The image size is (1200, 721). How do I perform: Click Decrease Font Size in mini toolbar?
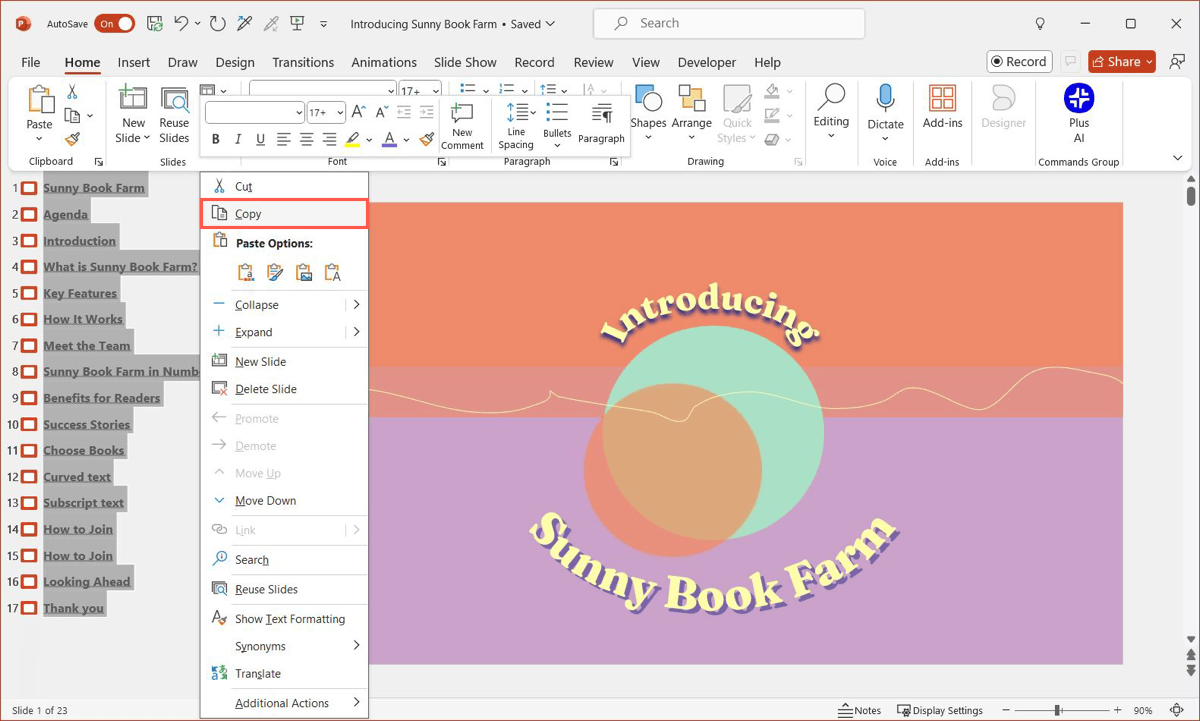(x=381, y=112)
